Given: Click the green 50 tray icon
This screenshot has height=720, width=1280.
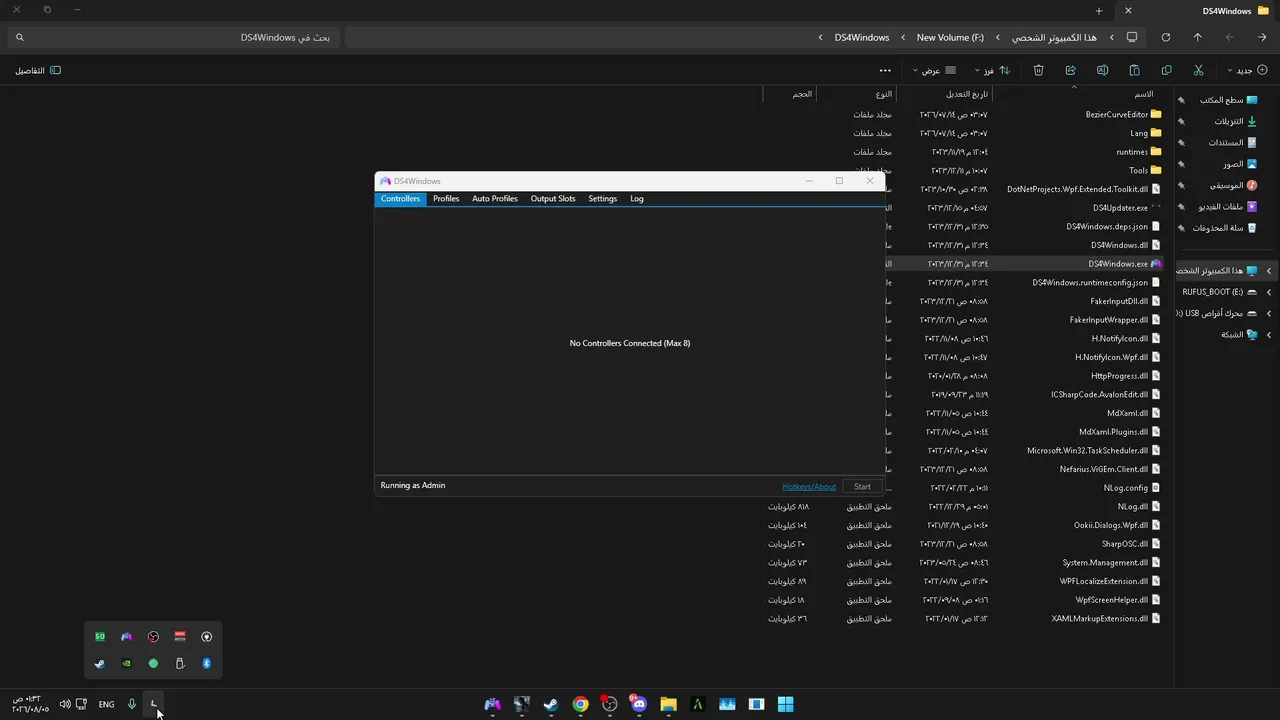Looking at the screenshot, I should click(x=99, y=637).
